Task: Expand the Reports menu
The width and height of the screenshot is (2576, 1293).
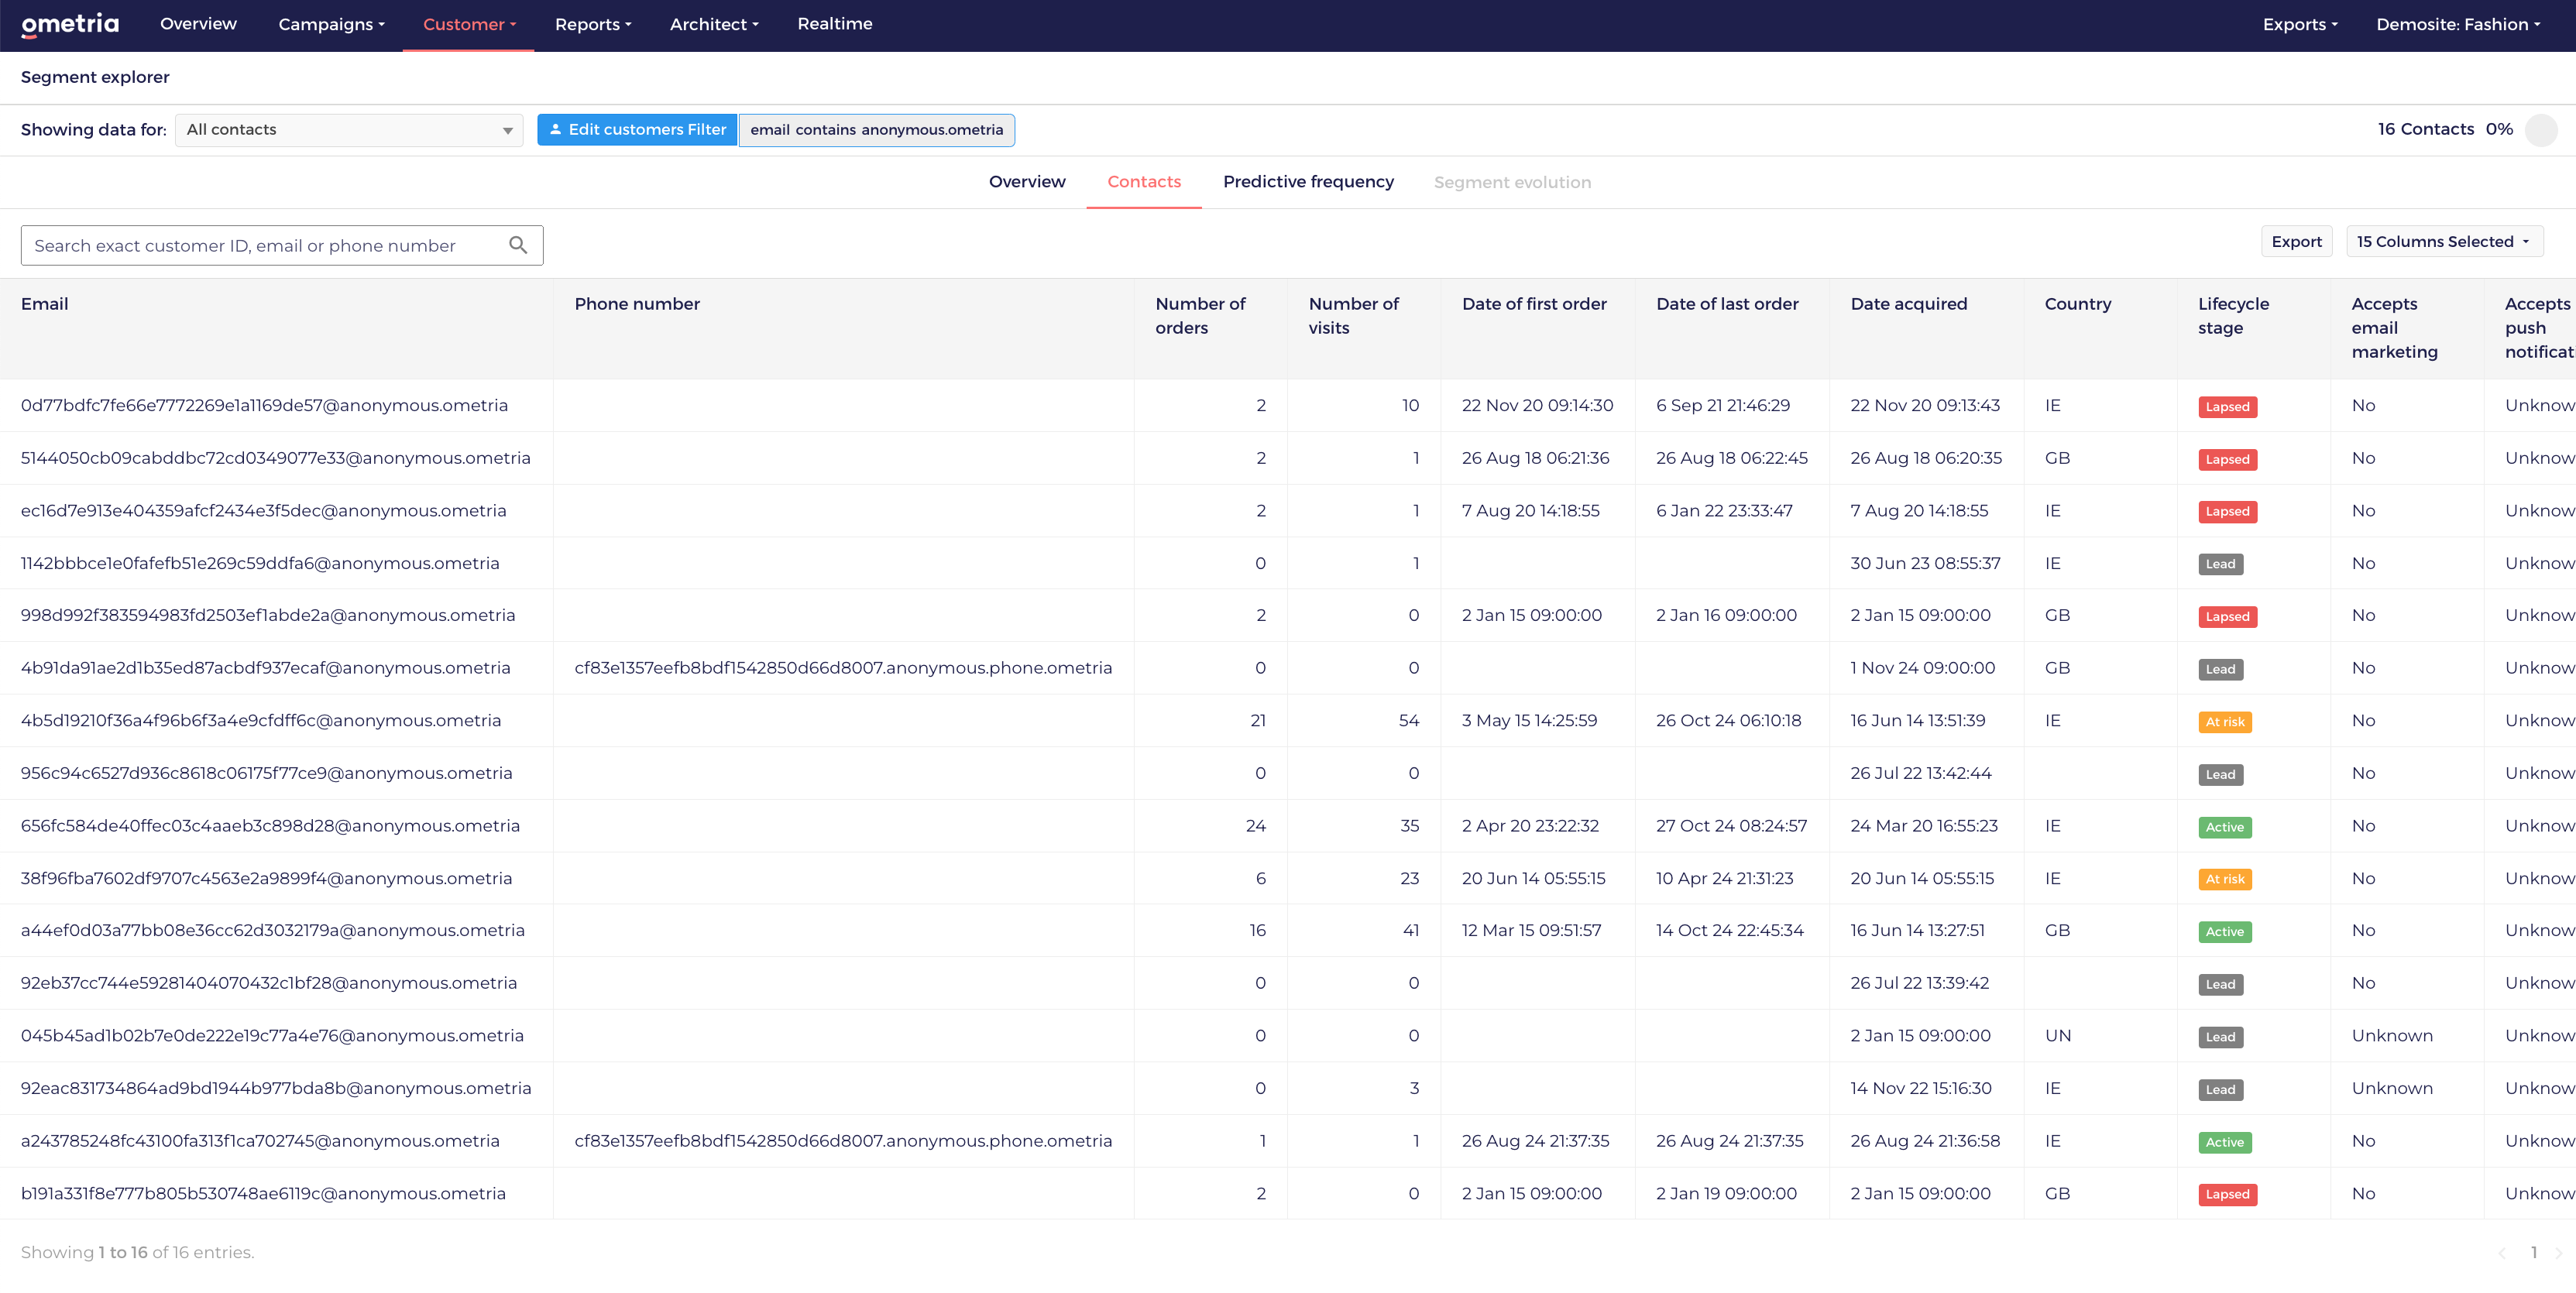Action: (x=593, y=25)
